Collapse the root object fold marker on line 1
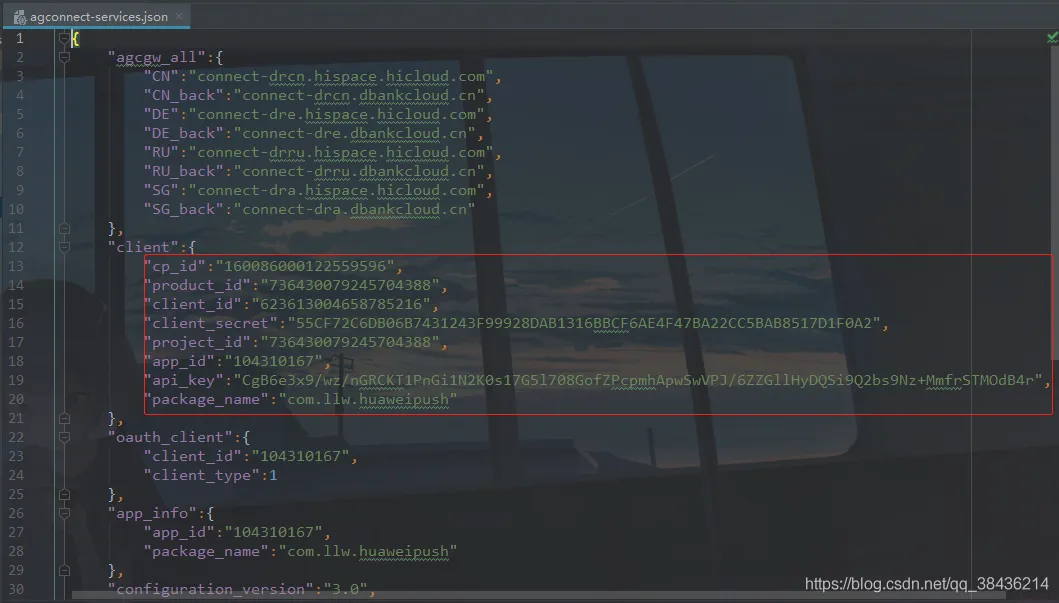Image resolution: width=1059 pixels, height=603 pixels. [64, 38]
